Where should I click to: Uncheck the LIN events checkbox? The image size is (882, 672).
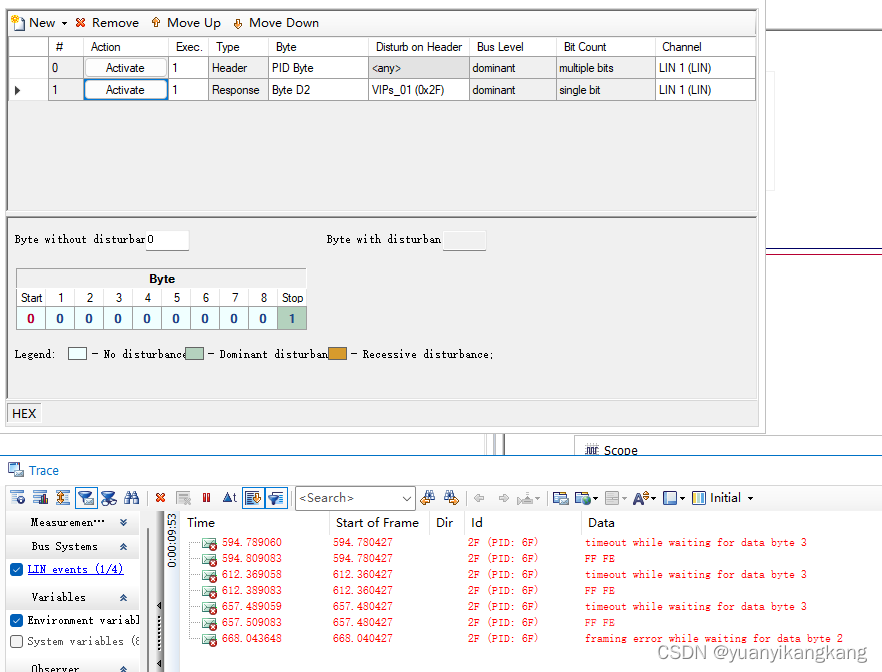click(14, 570)
